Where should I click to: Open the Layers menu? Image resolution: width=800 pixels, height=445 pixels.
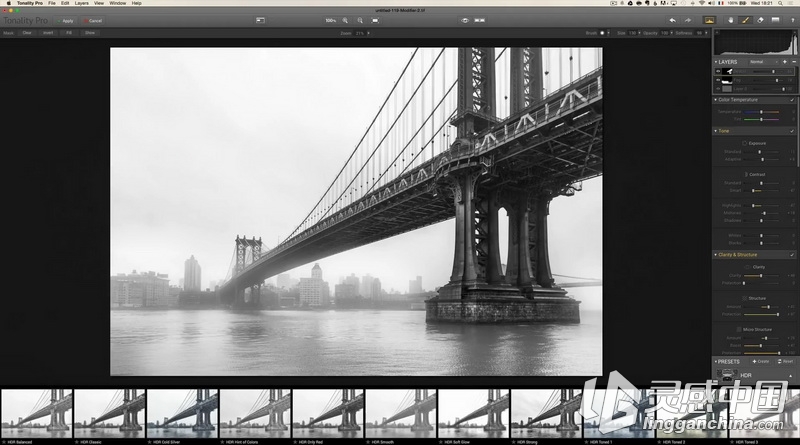tap(82, 3)
